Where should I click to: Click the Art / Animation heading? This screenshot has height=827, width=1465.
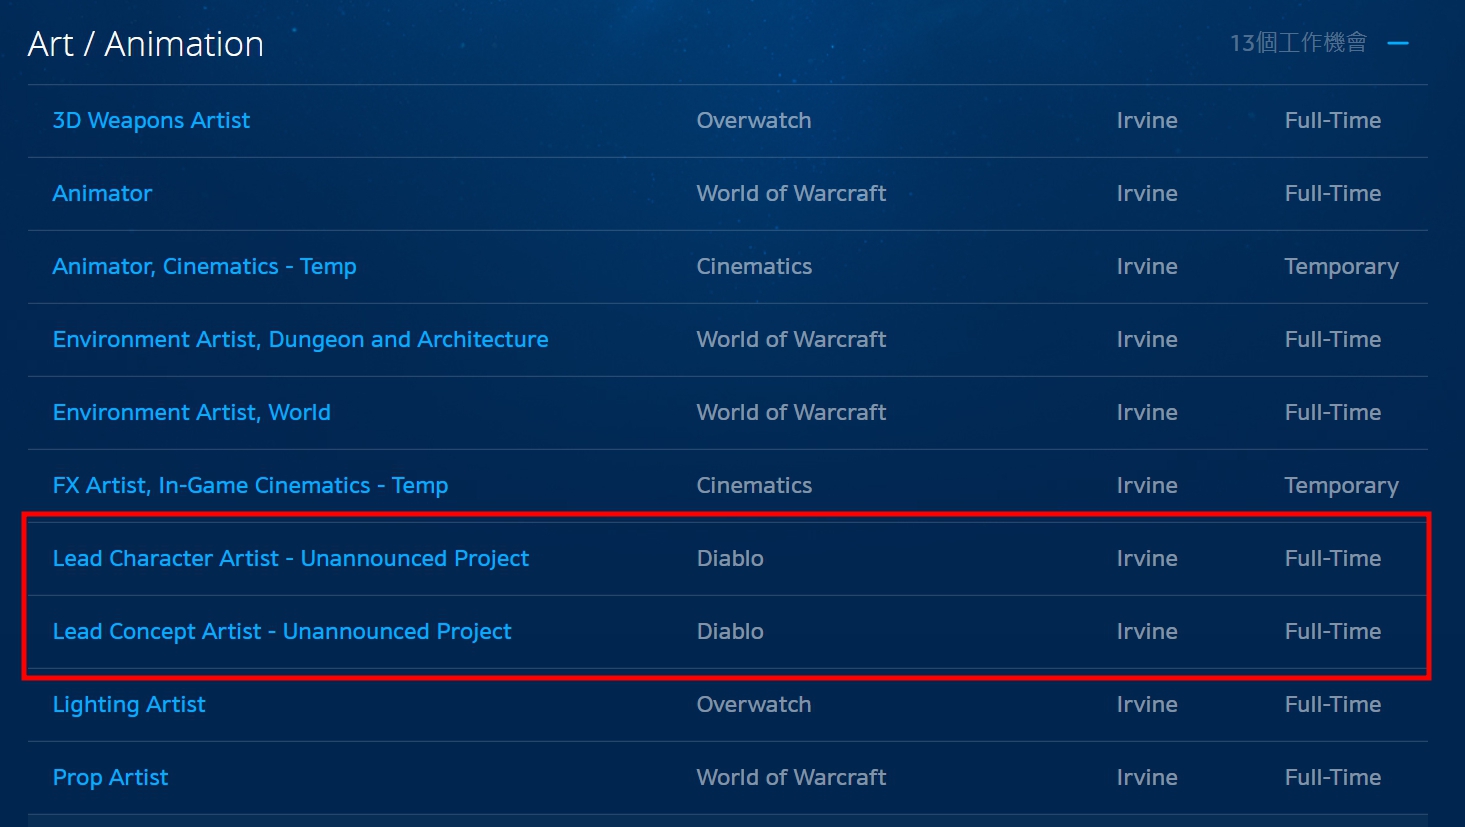tap(146, 44)
